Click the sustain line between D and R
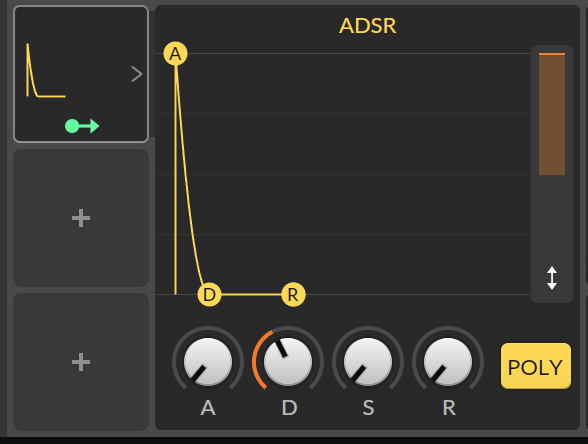Viewport: 588px width, 444px height. 251,295
